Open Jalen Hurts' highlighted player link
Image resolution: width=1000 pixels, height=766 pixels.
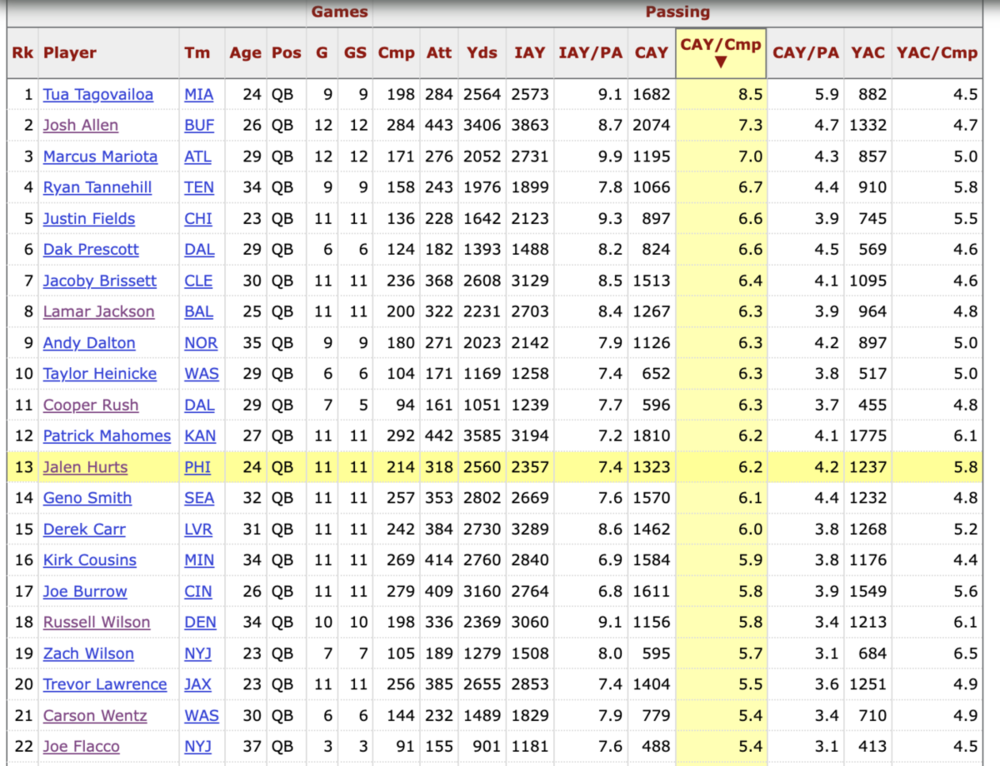click(x=87, y=467)
